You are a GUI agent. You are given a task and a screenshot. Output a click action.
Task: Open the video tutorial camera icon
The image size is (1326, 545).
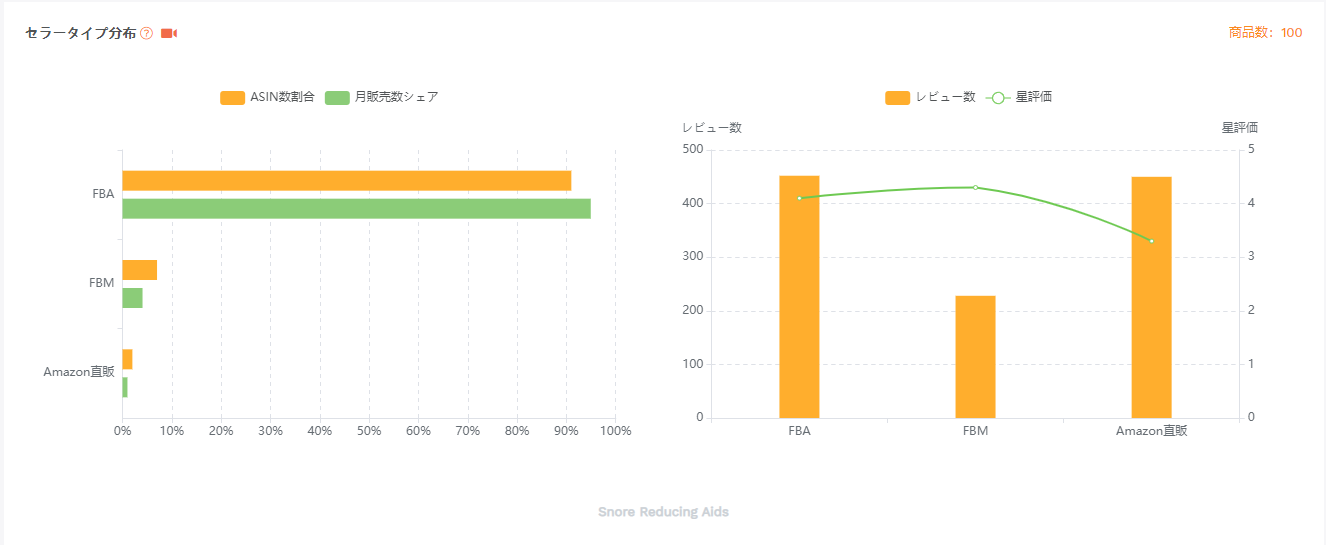click(x=169, y=33)
